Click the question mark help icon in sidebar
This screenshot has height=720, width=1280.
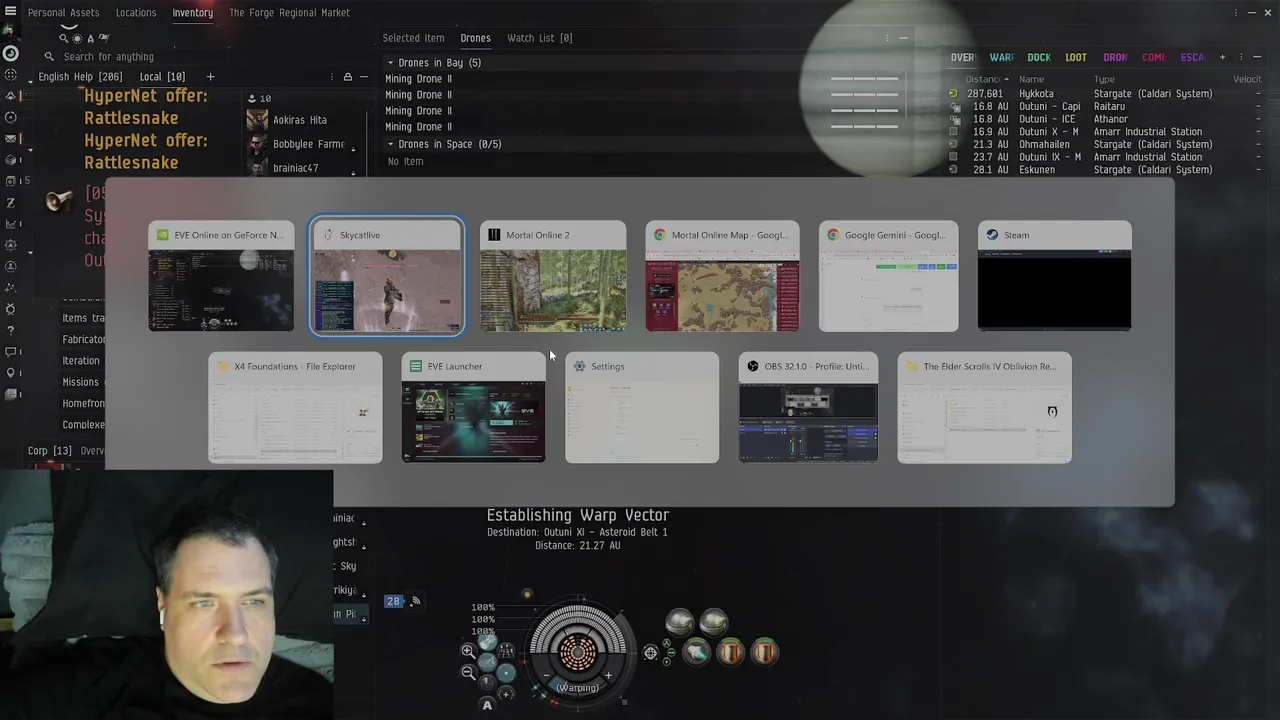pyautogui.click(x=11, y=330)
